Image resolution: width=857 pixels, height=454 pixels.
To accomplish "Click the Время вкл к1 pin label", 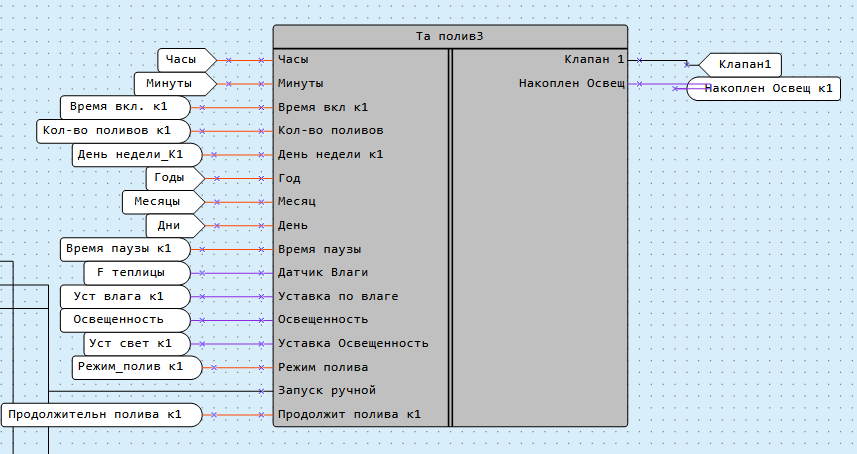I will 323,108.
